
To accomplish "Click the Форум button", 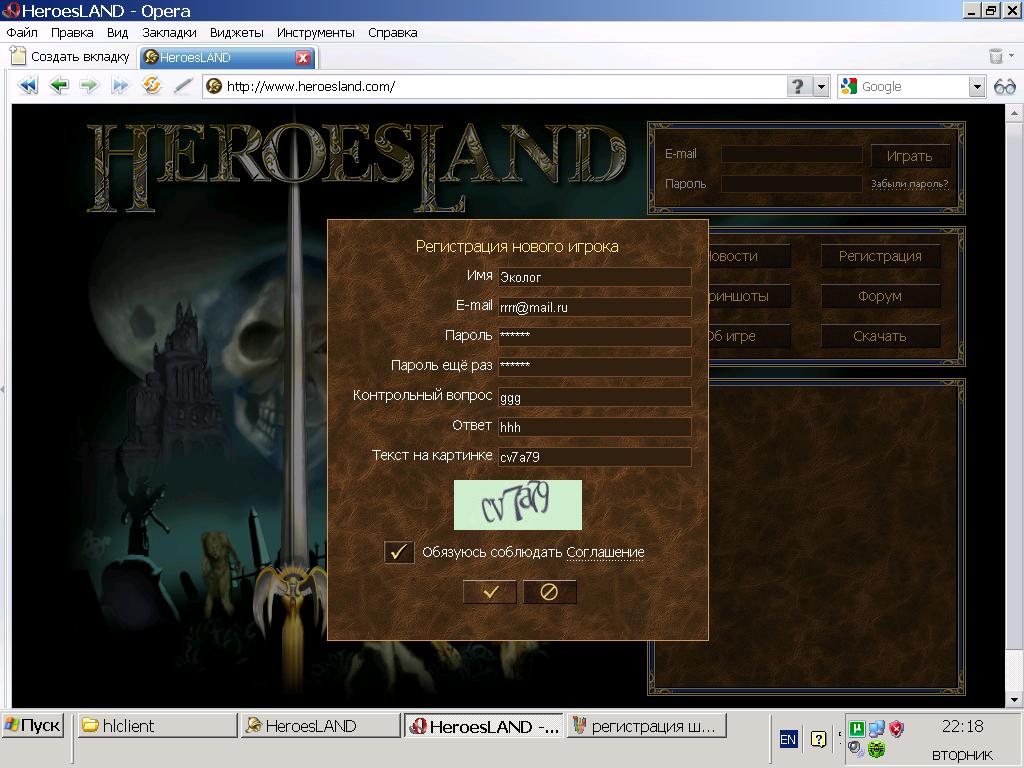I will [880, 296].
